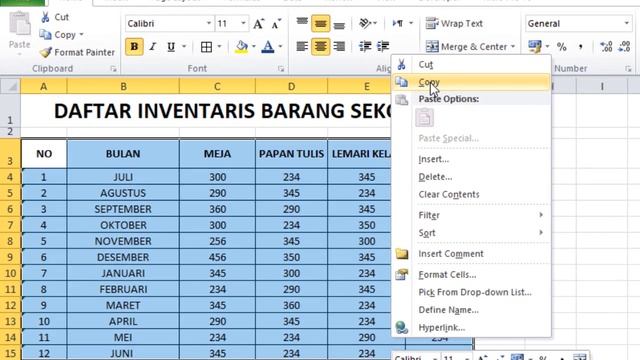This screenshot has height=360, width=640.
Task: Choose Insert... in the context menu
Action: (471, 159)
